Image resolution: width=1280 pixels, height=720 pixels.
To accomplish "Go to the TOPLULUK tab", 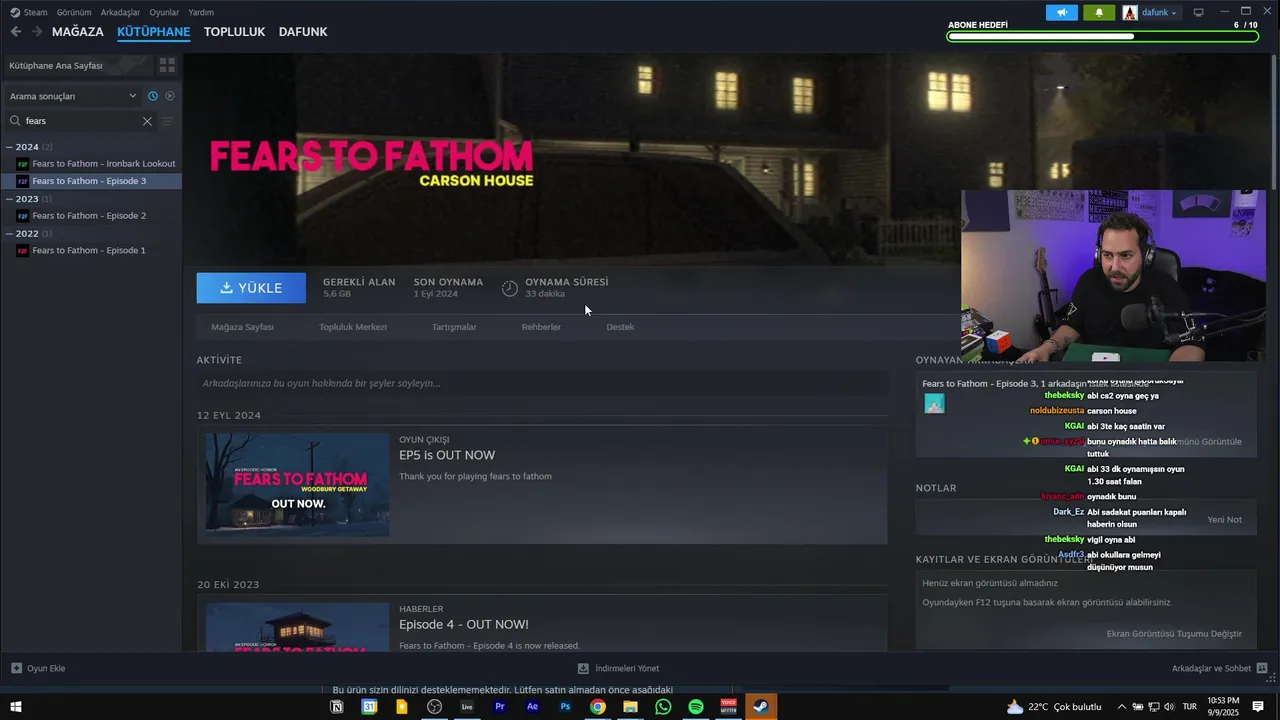I will (x=234, y=32).
